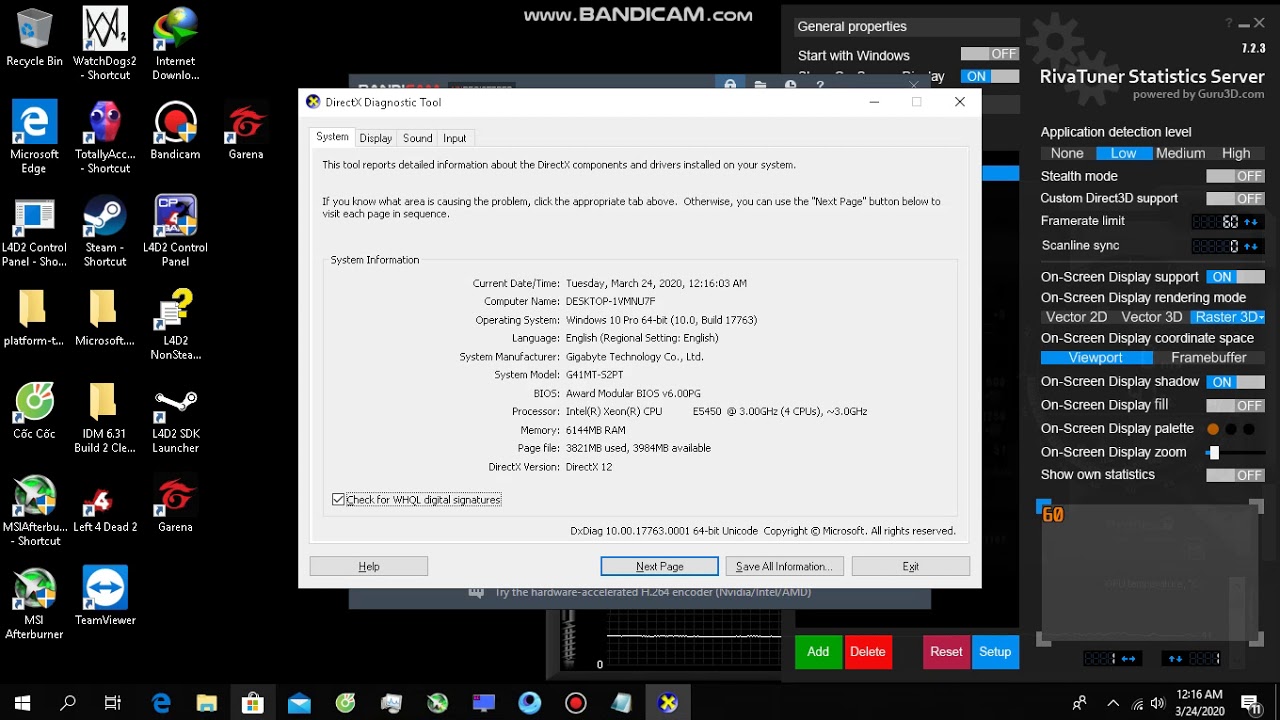Click the blue Setup button
Image resolution: width=1280 pixels, height=720 pixels.
coord(995,652)
